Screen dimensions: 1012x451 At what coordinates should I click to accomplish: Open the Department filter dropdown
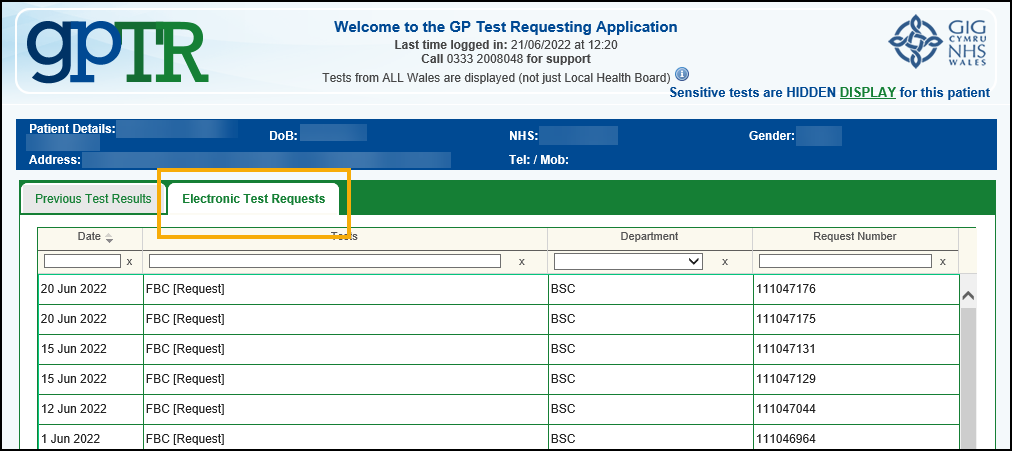pyautogui.click(x=628, y=261)
